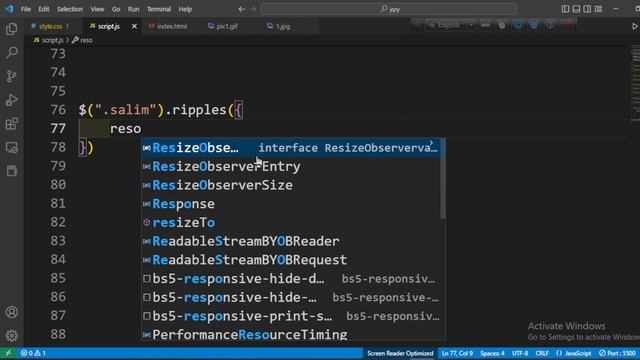Click the command center search box
The image size is (640, 360).
pos(389,9)
